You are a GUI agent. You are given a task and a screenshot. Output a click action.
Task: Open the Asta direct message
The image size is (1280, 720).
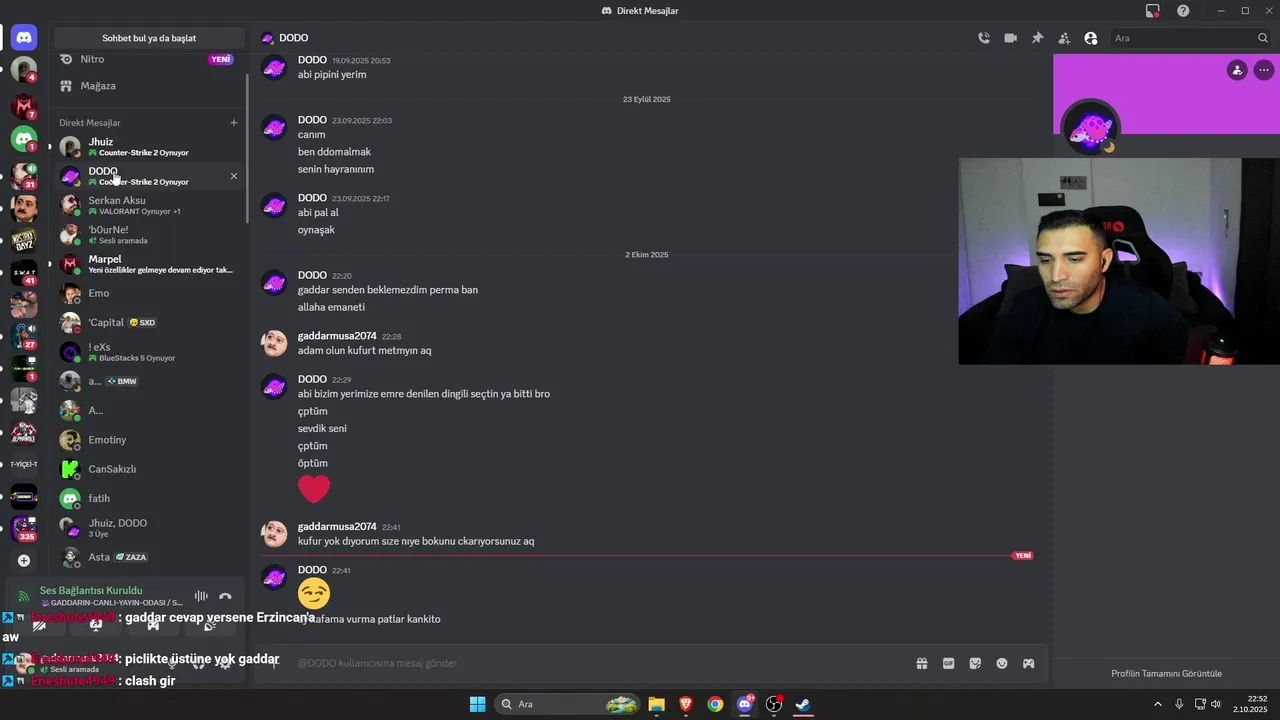click(148, 557)
